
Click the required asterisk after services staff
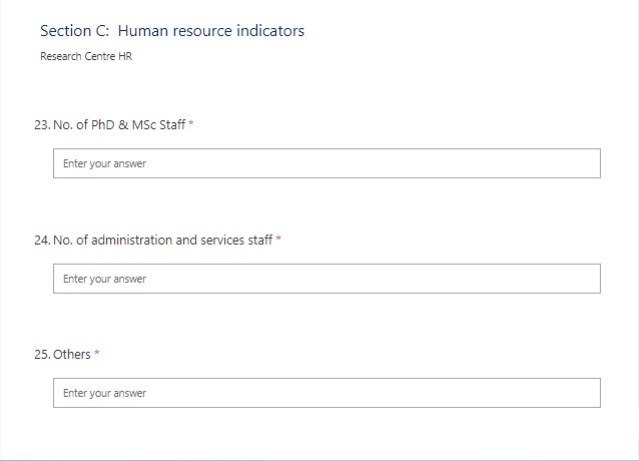tap(278, 238)
